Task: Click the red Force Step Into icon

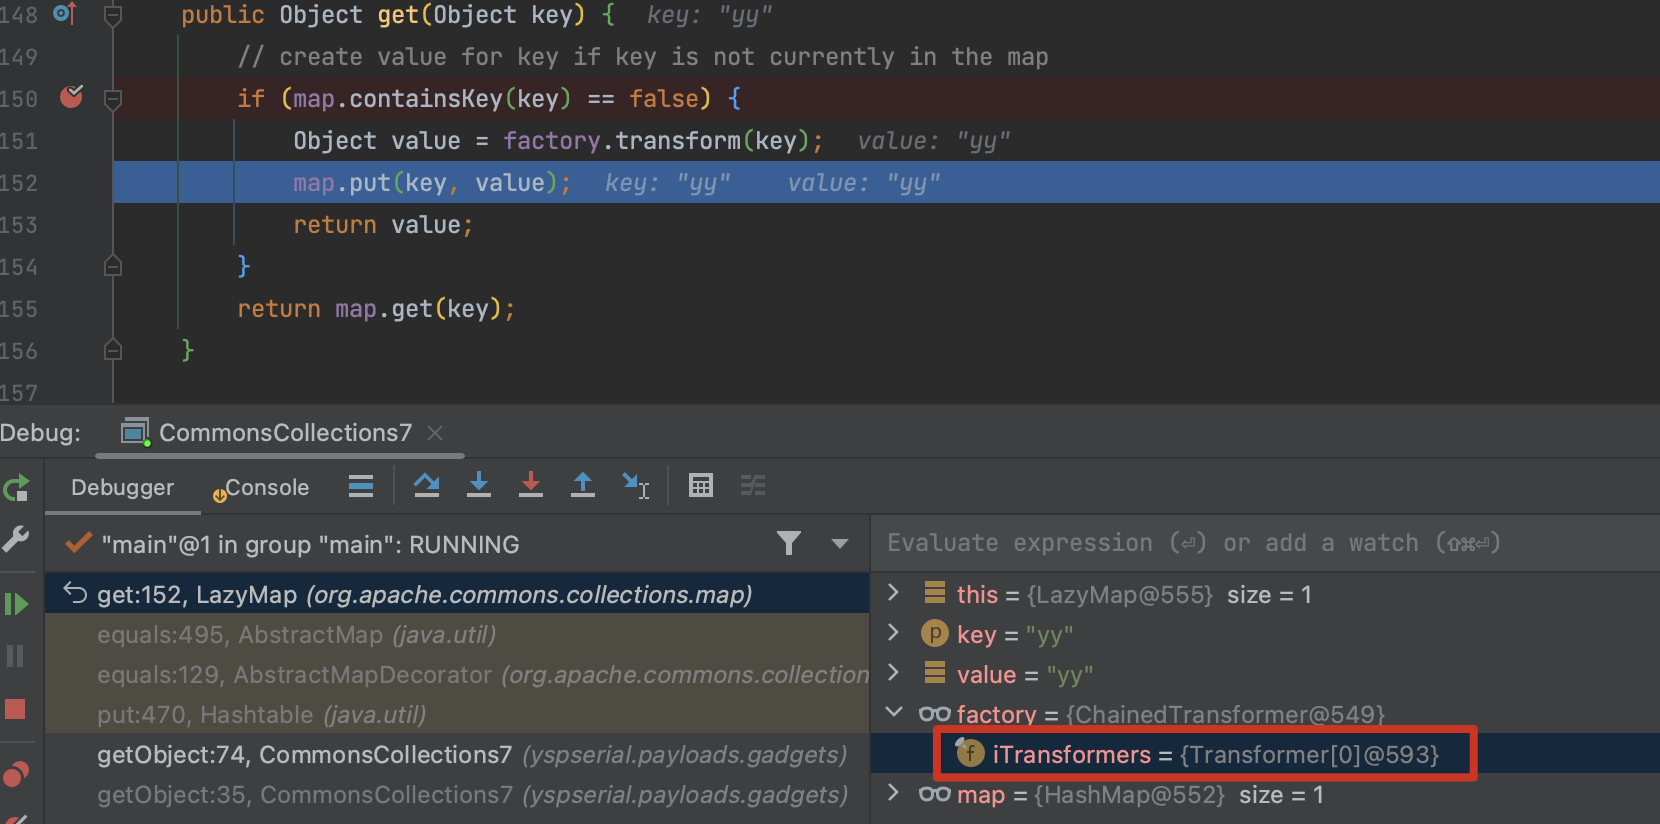Action: (x=531, y=485)
